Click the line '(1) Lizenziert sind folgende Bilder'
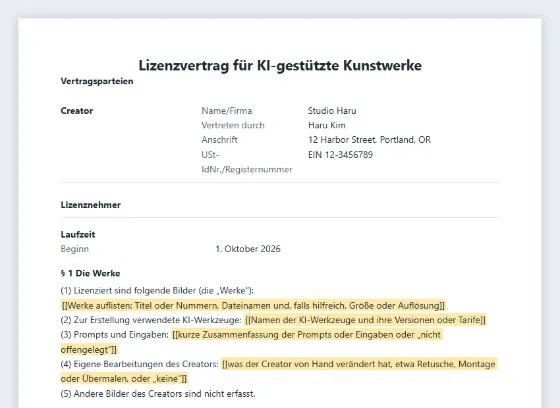The height and width of the screenshot is (408, 560). tap(157, 290)
